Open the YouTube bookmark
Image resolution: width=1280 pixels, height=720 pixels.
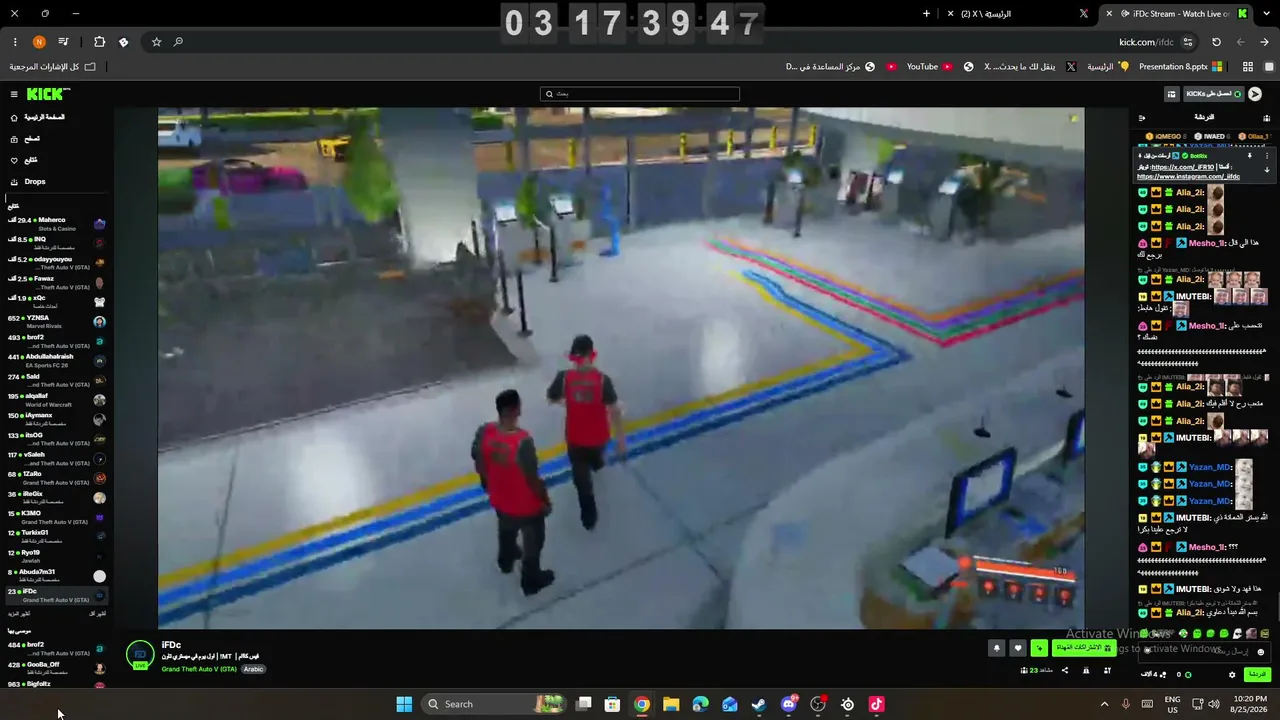pos(929,67)
